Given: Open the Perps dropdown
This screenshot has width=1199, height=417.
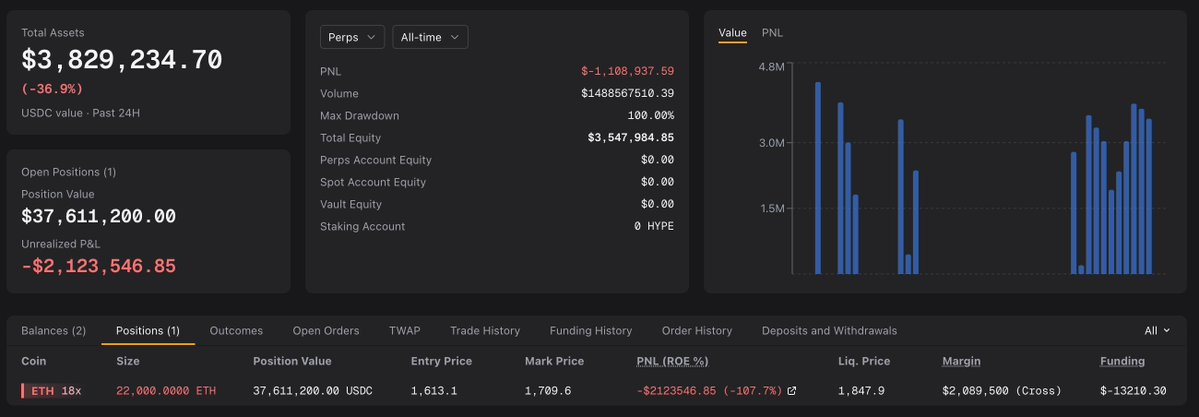Looking at the screenshot, I should pos(353,37).
